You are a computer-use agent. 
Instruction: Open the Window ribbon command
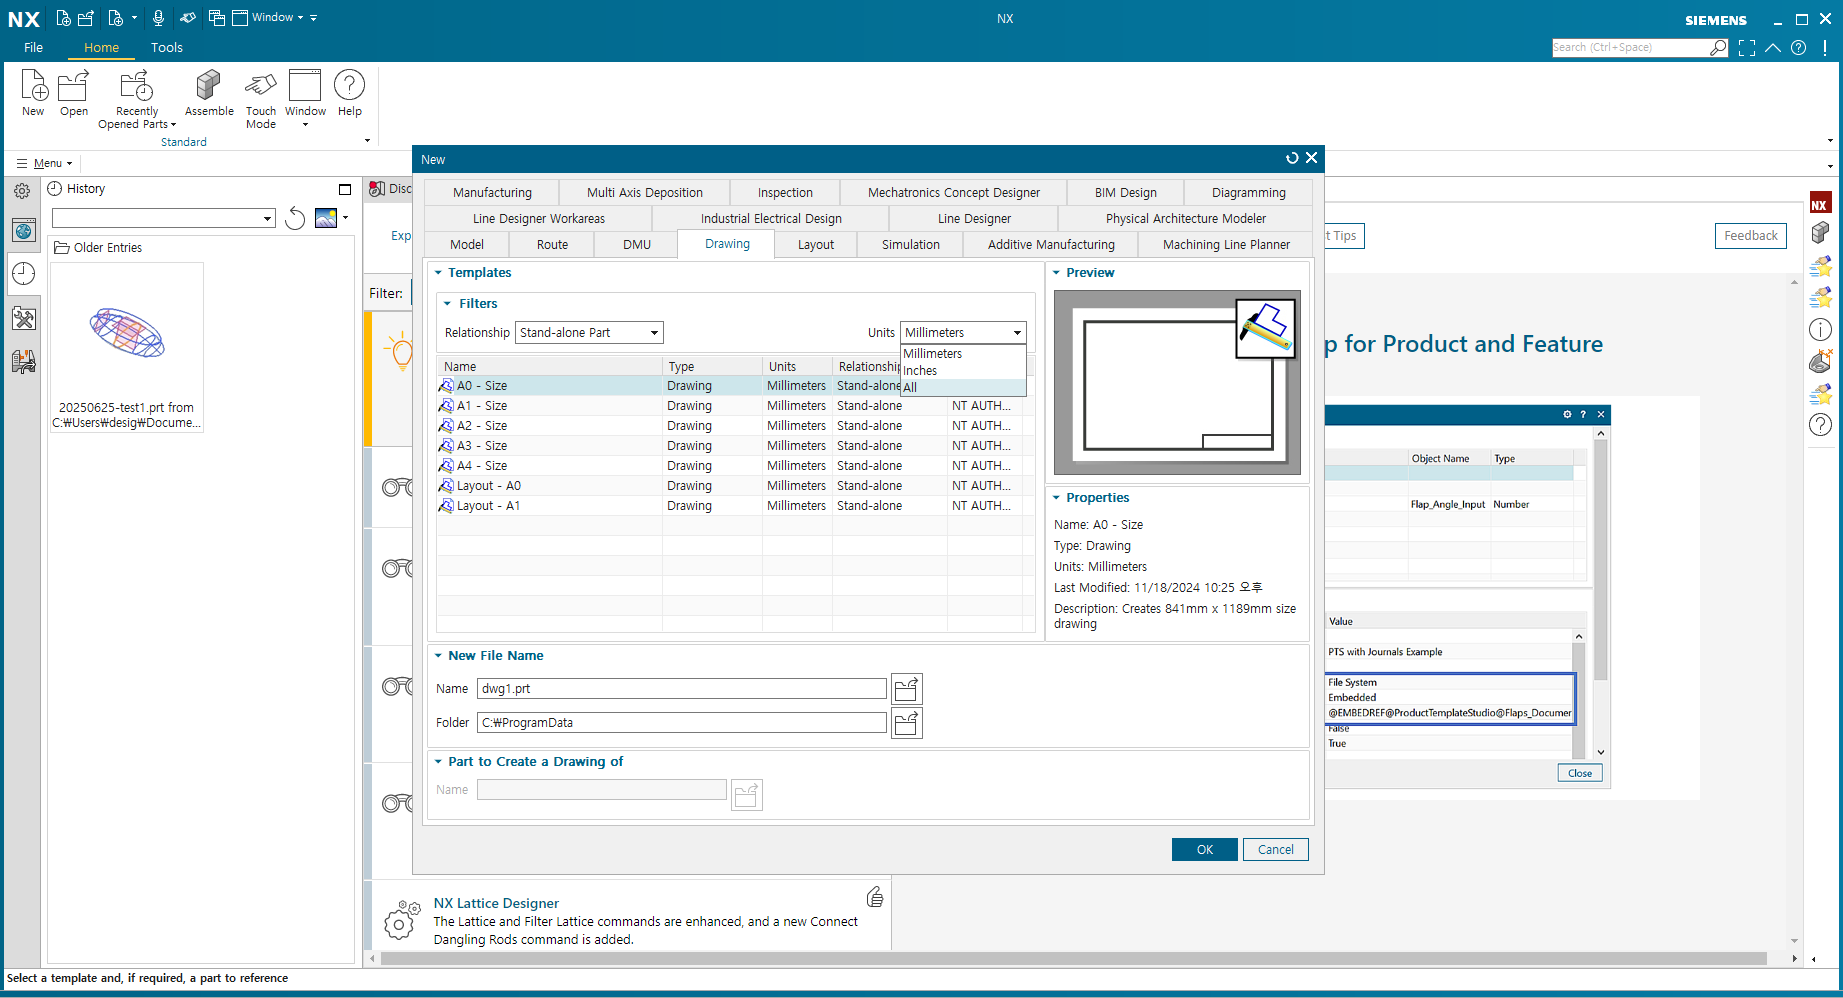305,99
